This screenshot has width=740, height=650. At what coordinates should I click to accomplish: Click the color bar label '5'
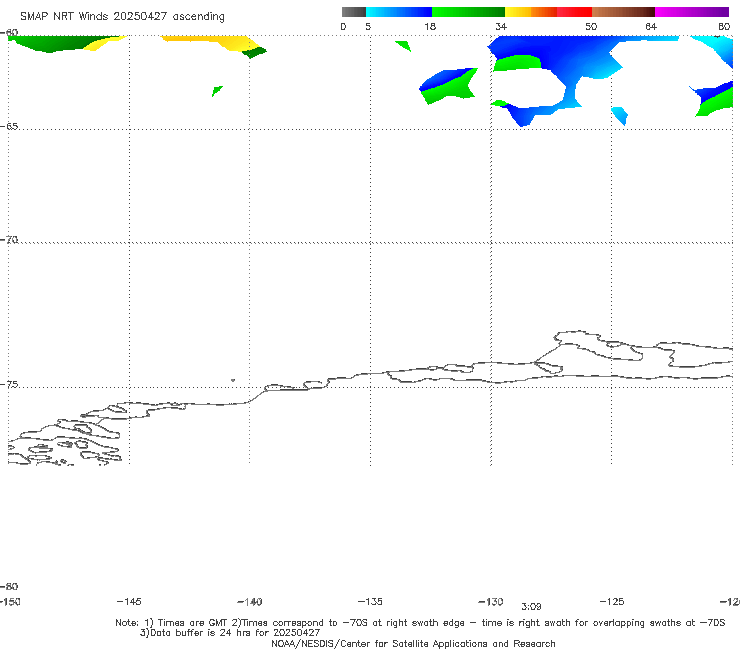[368, 26]
